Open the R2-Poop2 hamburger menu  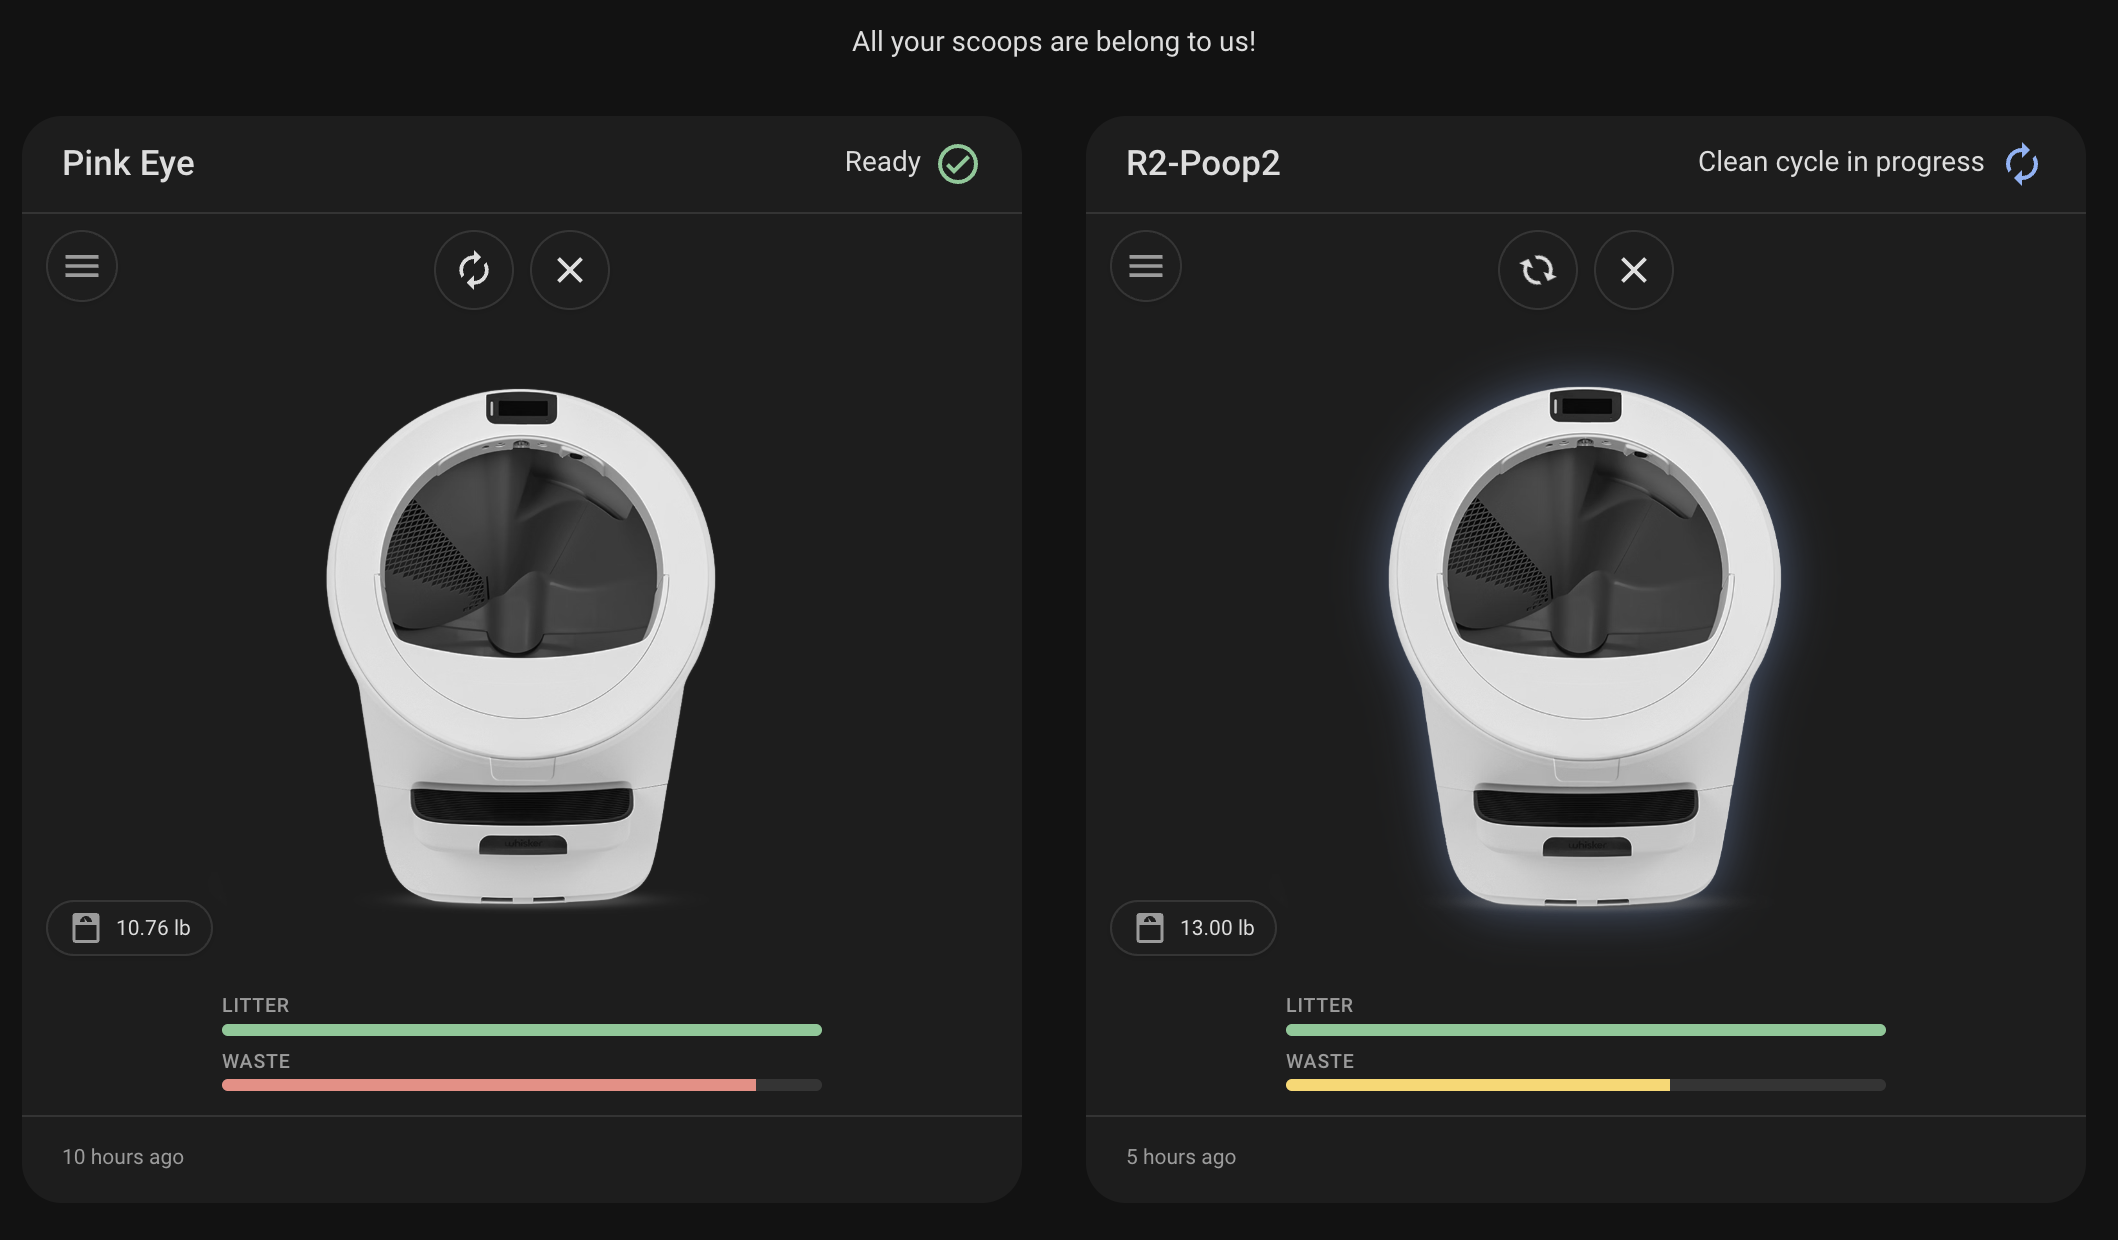(1145, 267)
